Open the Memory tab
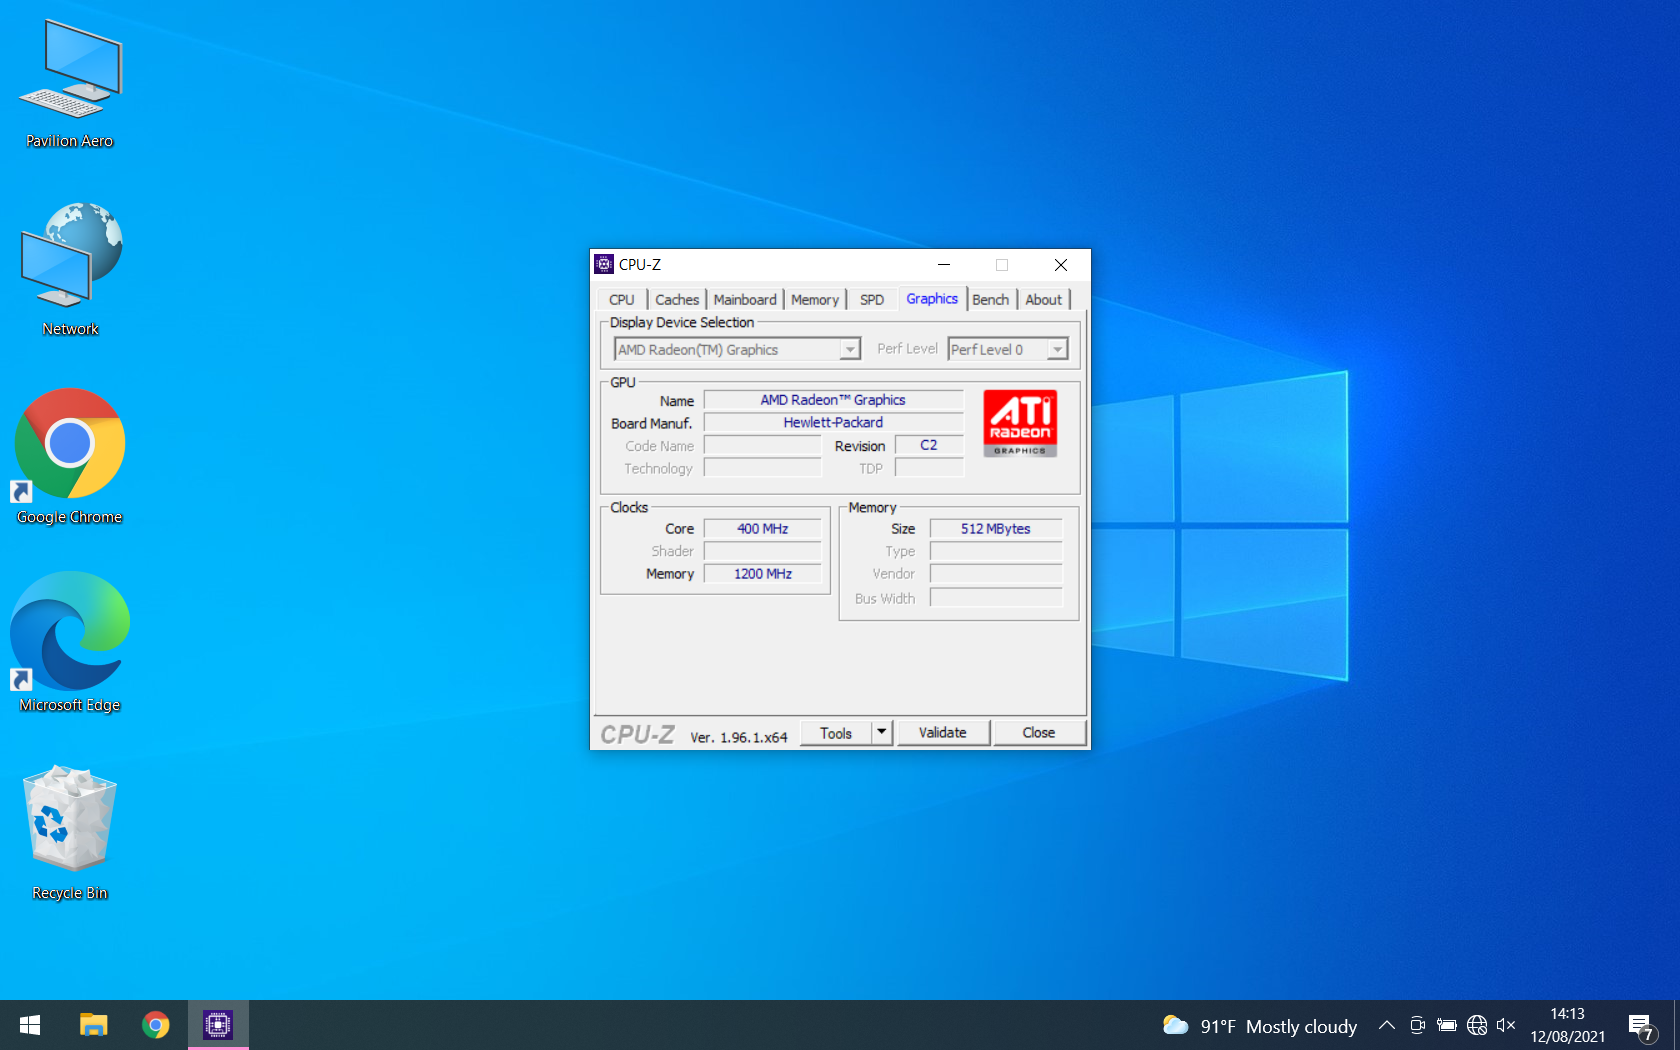Viewport: 1680px width, 1050px height. click(815, 300)
